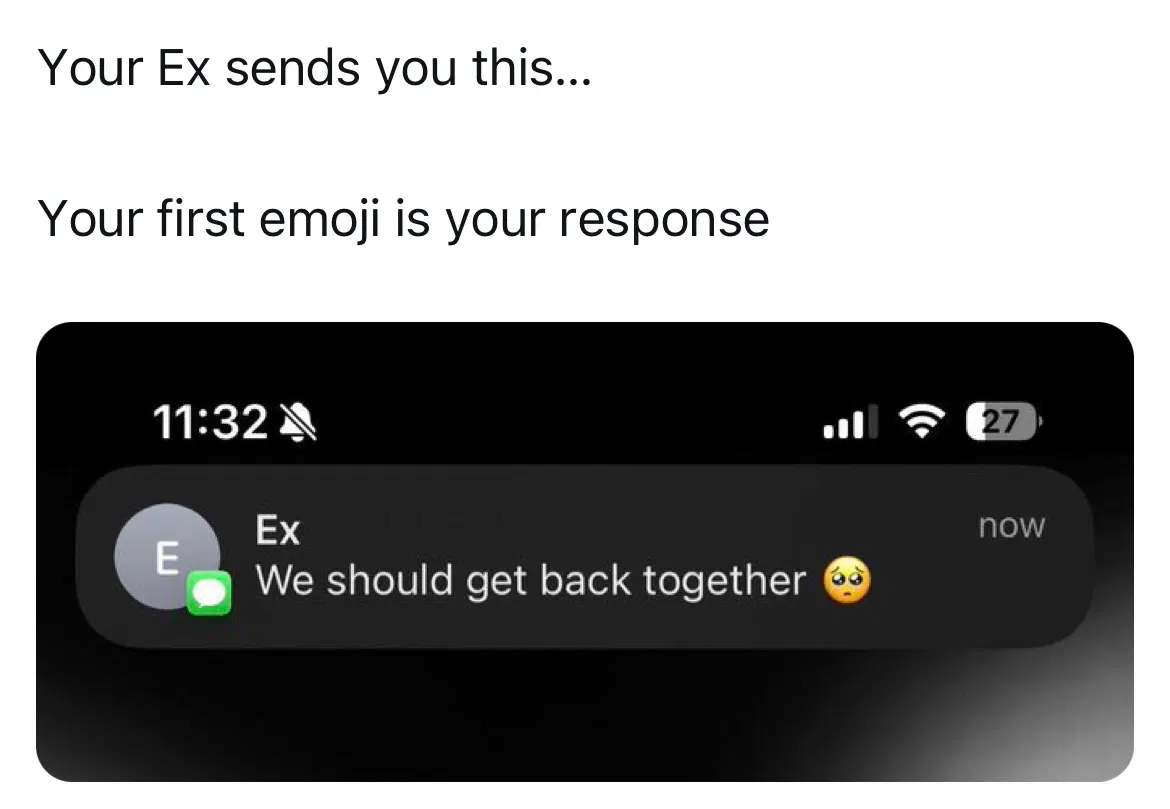Click the word "should" in the message preview
Viewport: 1170px width, 809px height.
coord(391,581)
